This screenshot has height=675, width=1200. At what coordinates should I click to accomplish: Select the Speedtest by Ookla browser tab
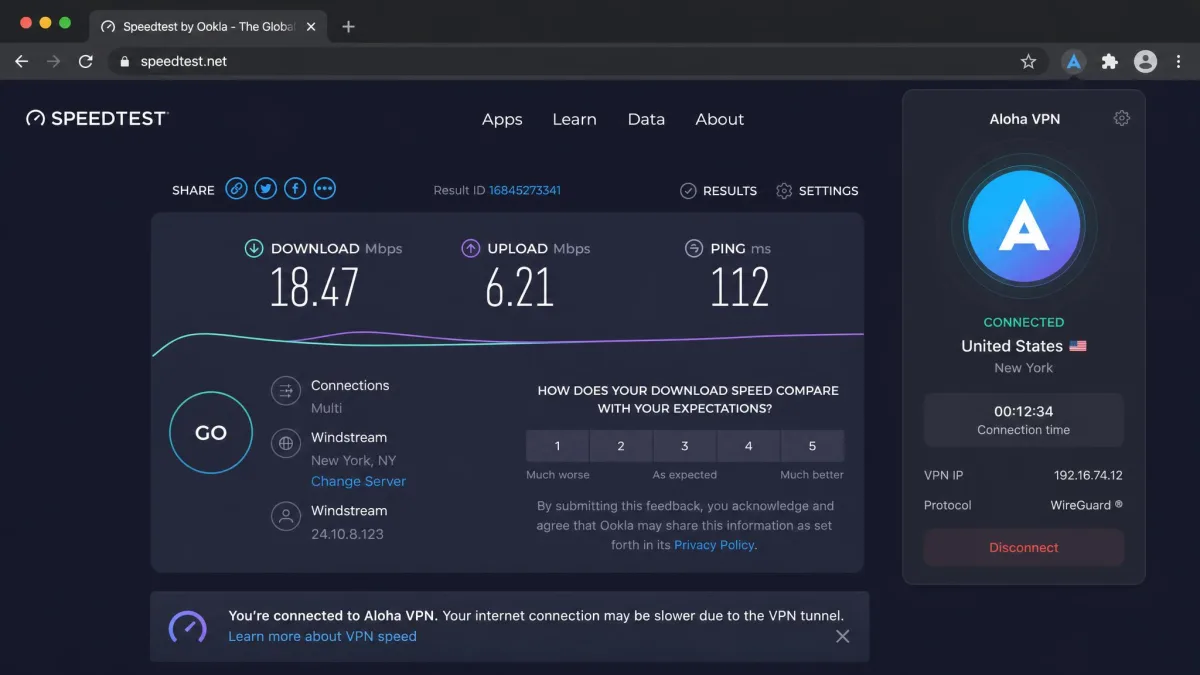point(208,27)
